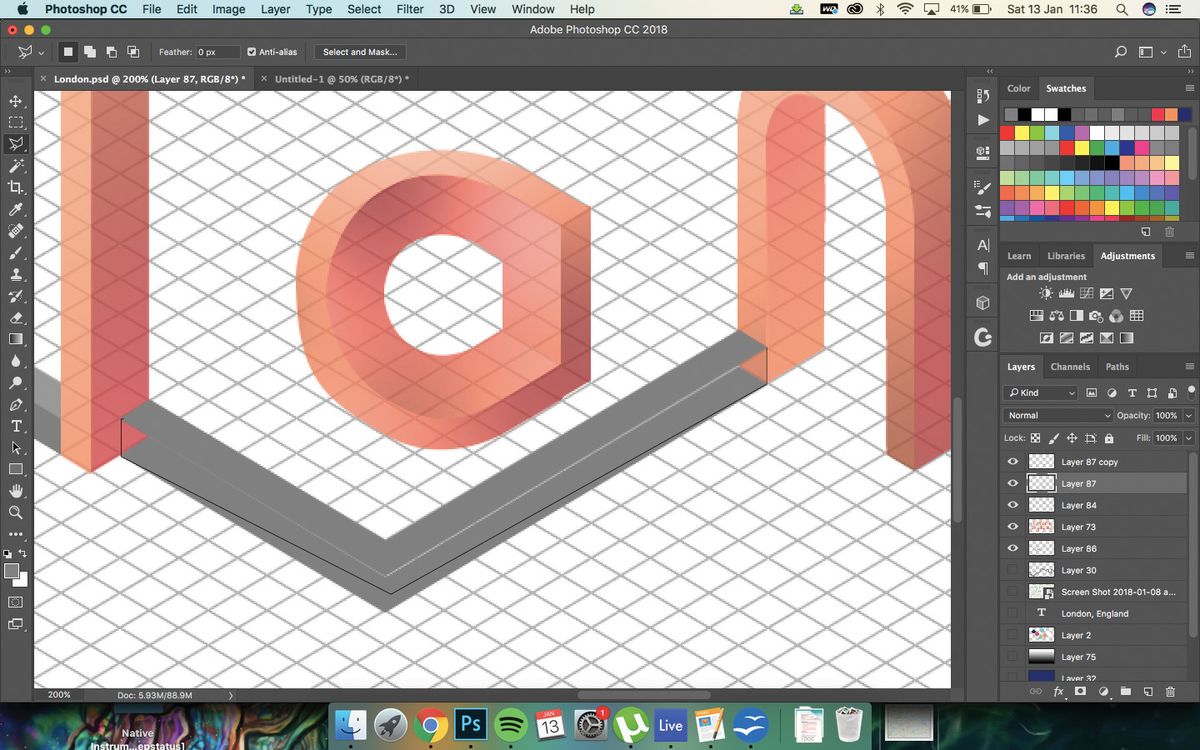This screenshot has height=750, width=1200.
Task: Hide the Layer 87 copy layer
Action: tap(1013, 461)
